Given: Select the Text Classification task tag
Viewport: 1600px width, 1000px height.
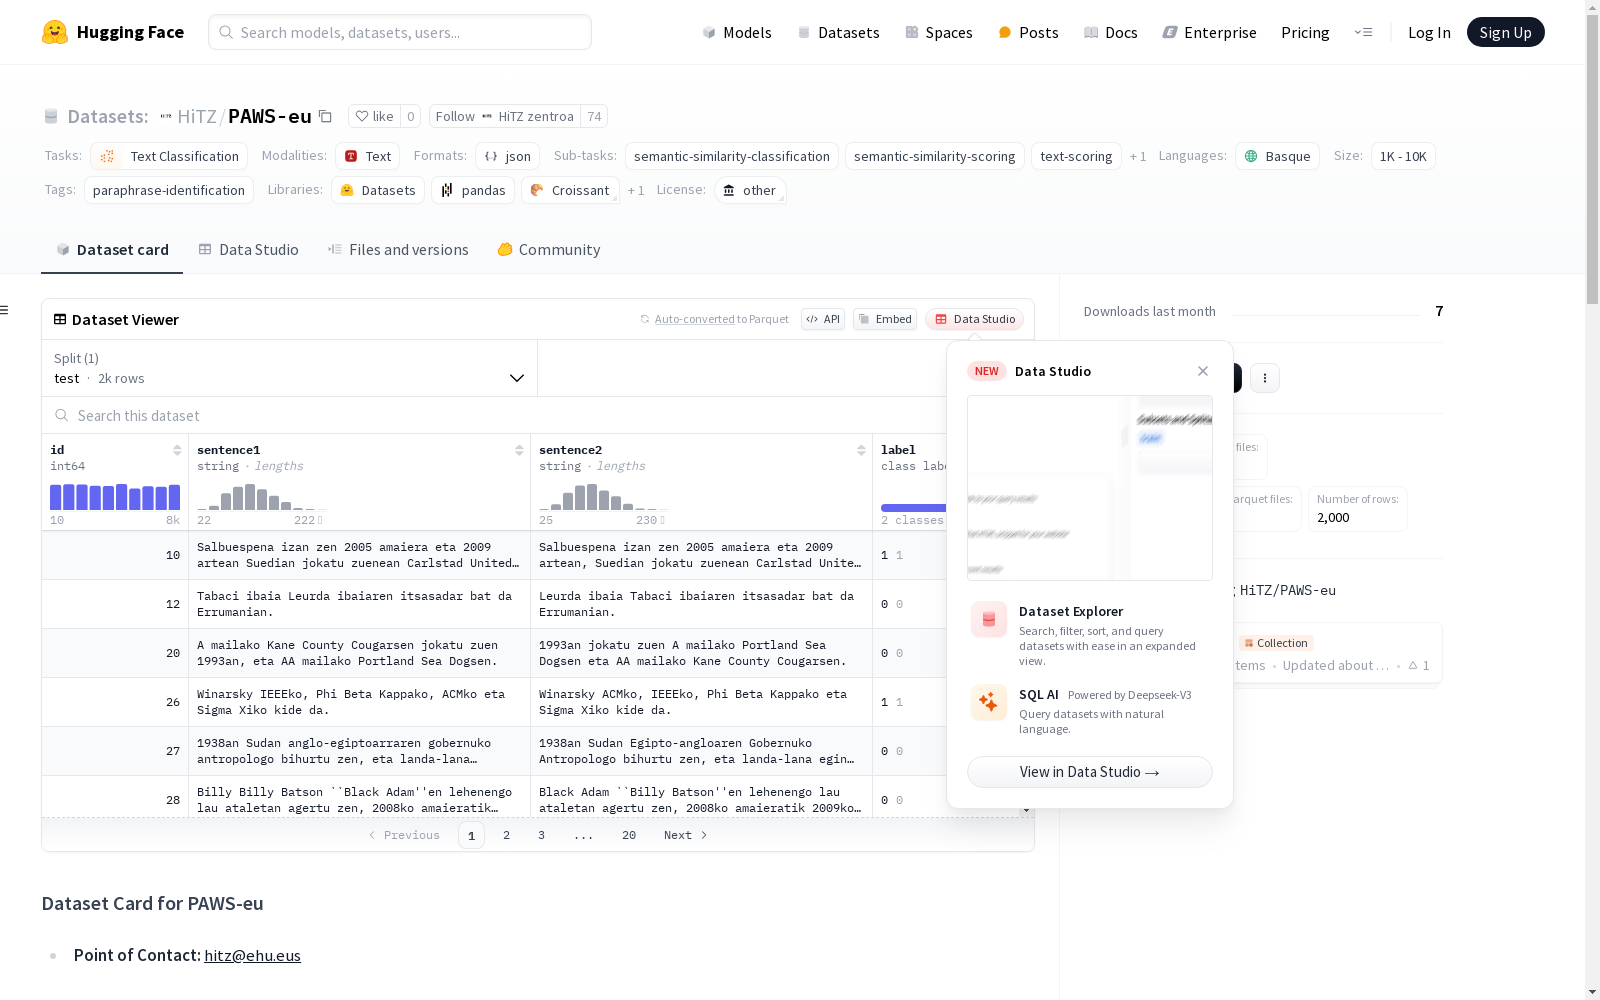Looking at the screenshot, I should tap(169, 156).
